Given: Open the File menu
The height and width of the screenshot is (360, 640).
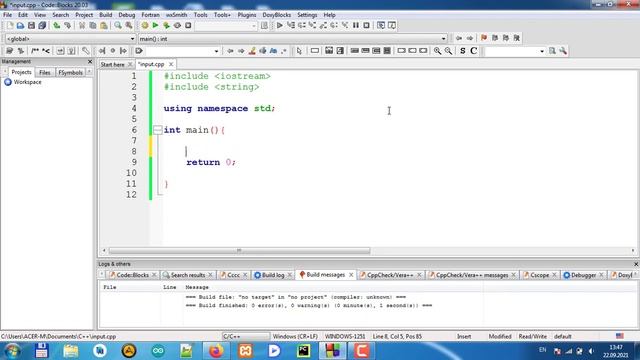Looking at the screenshot, I should point(7,15).
